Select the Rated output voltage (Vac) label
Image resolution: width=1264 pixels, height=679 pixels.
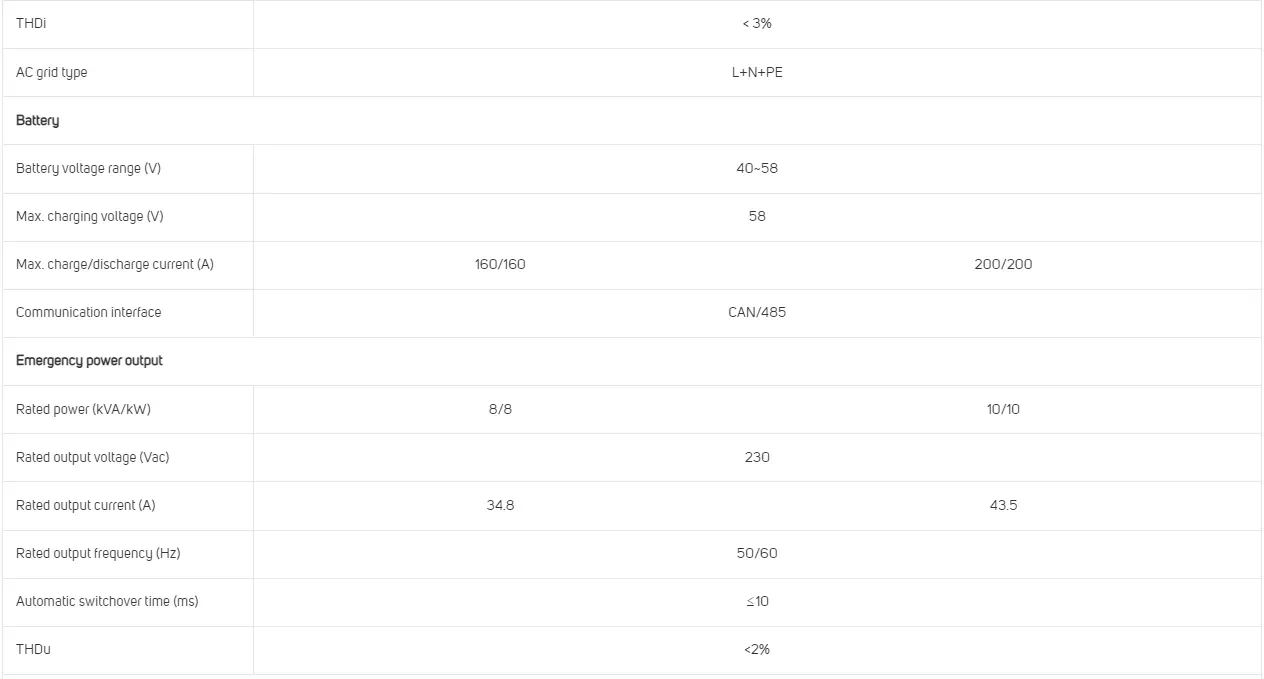point(92,457)
